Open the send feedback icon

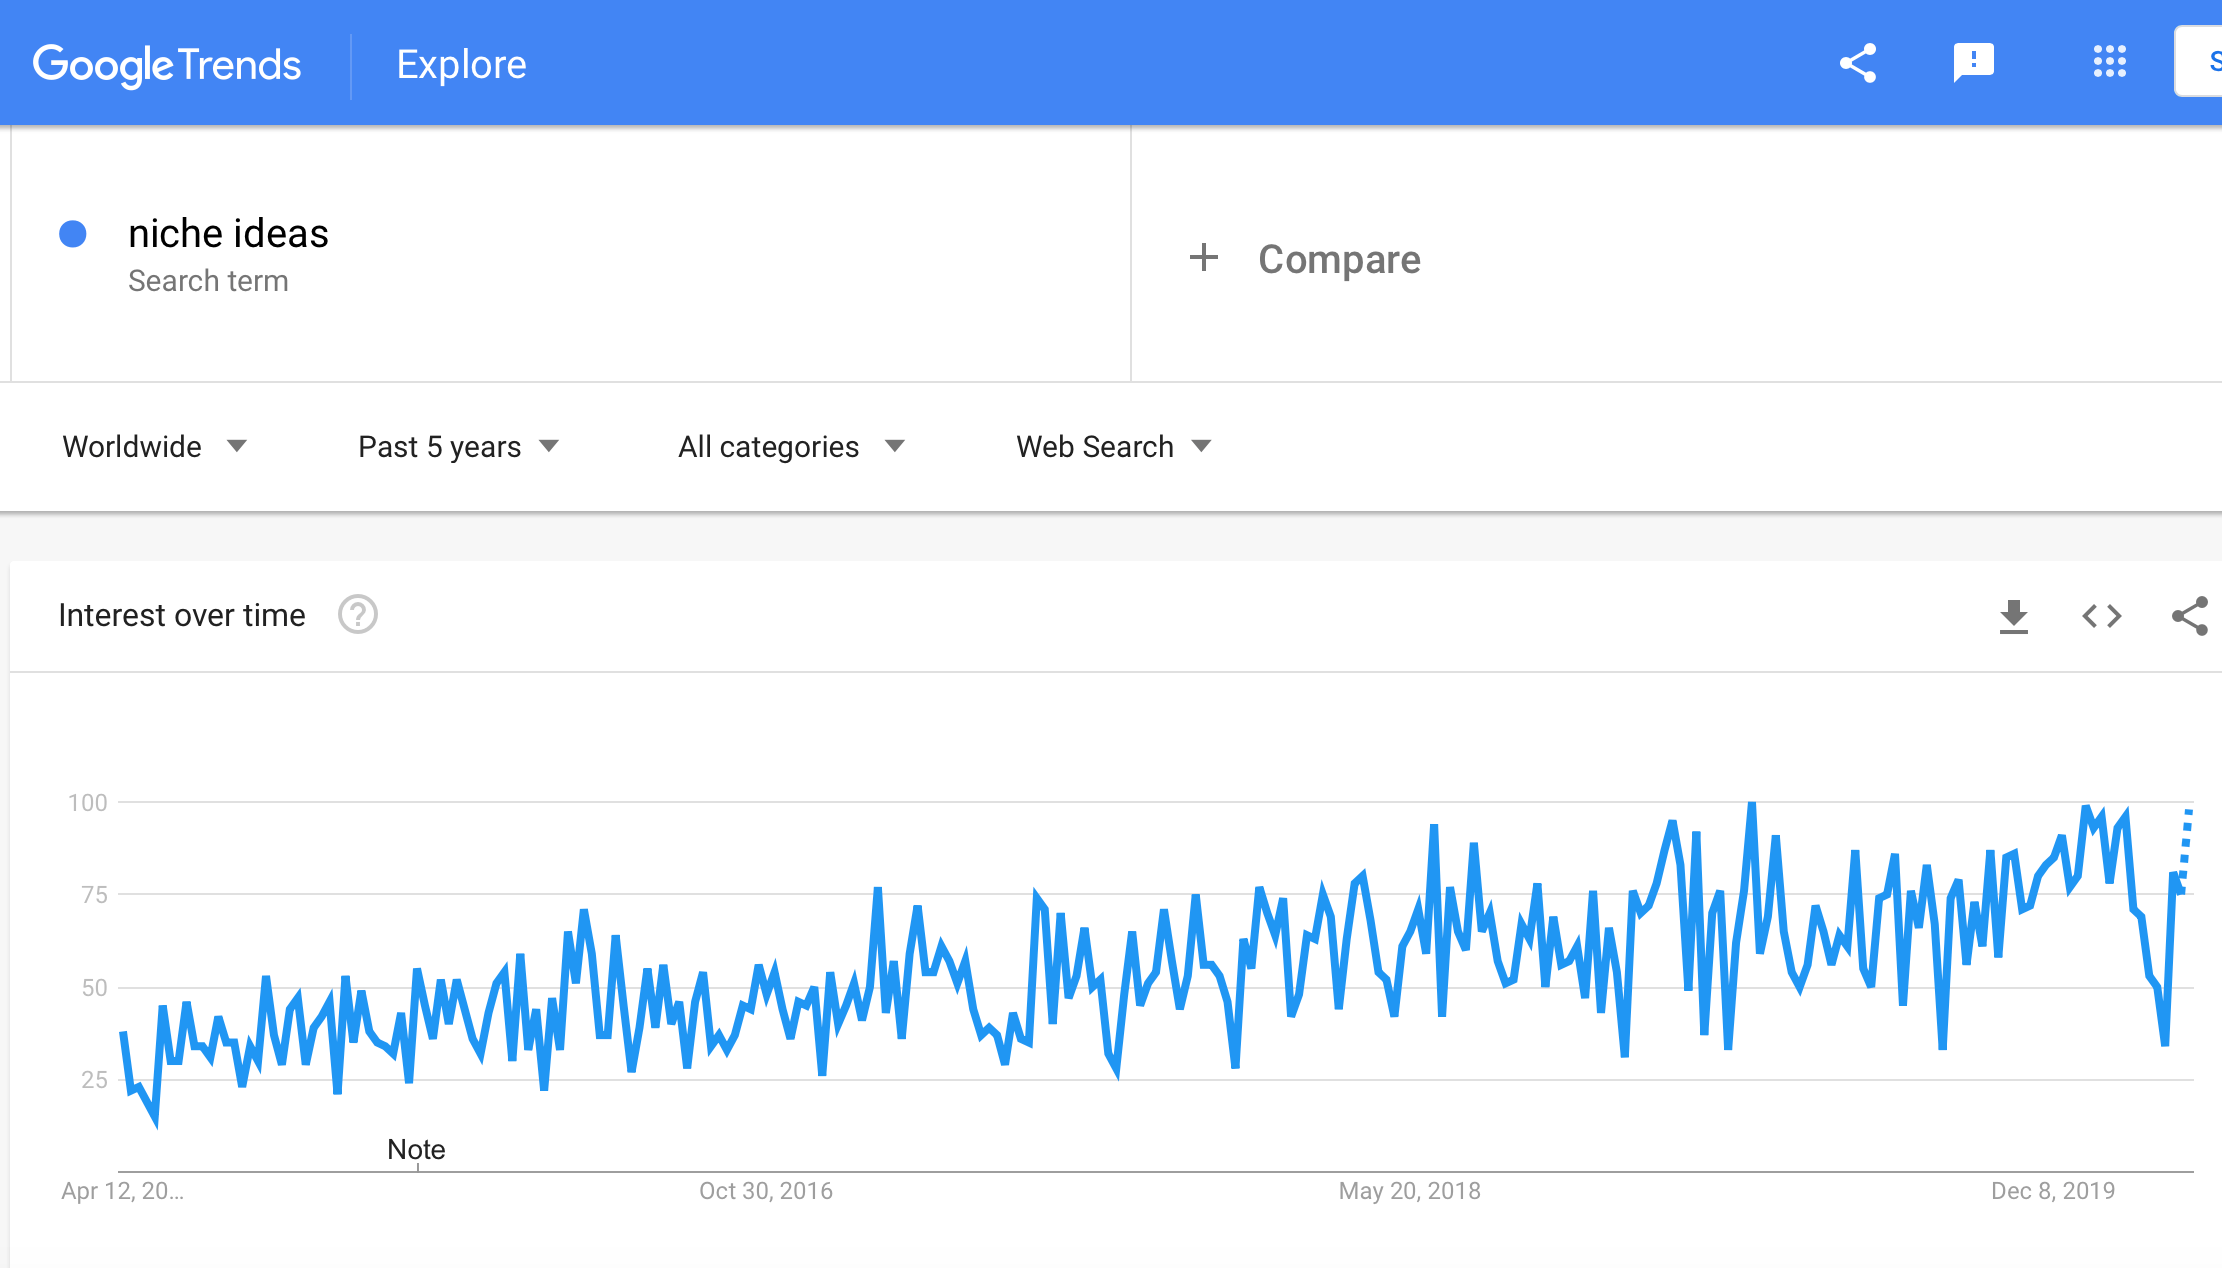pyautogui.click(x=1973, y=63)
